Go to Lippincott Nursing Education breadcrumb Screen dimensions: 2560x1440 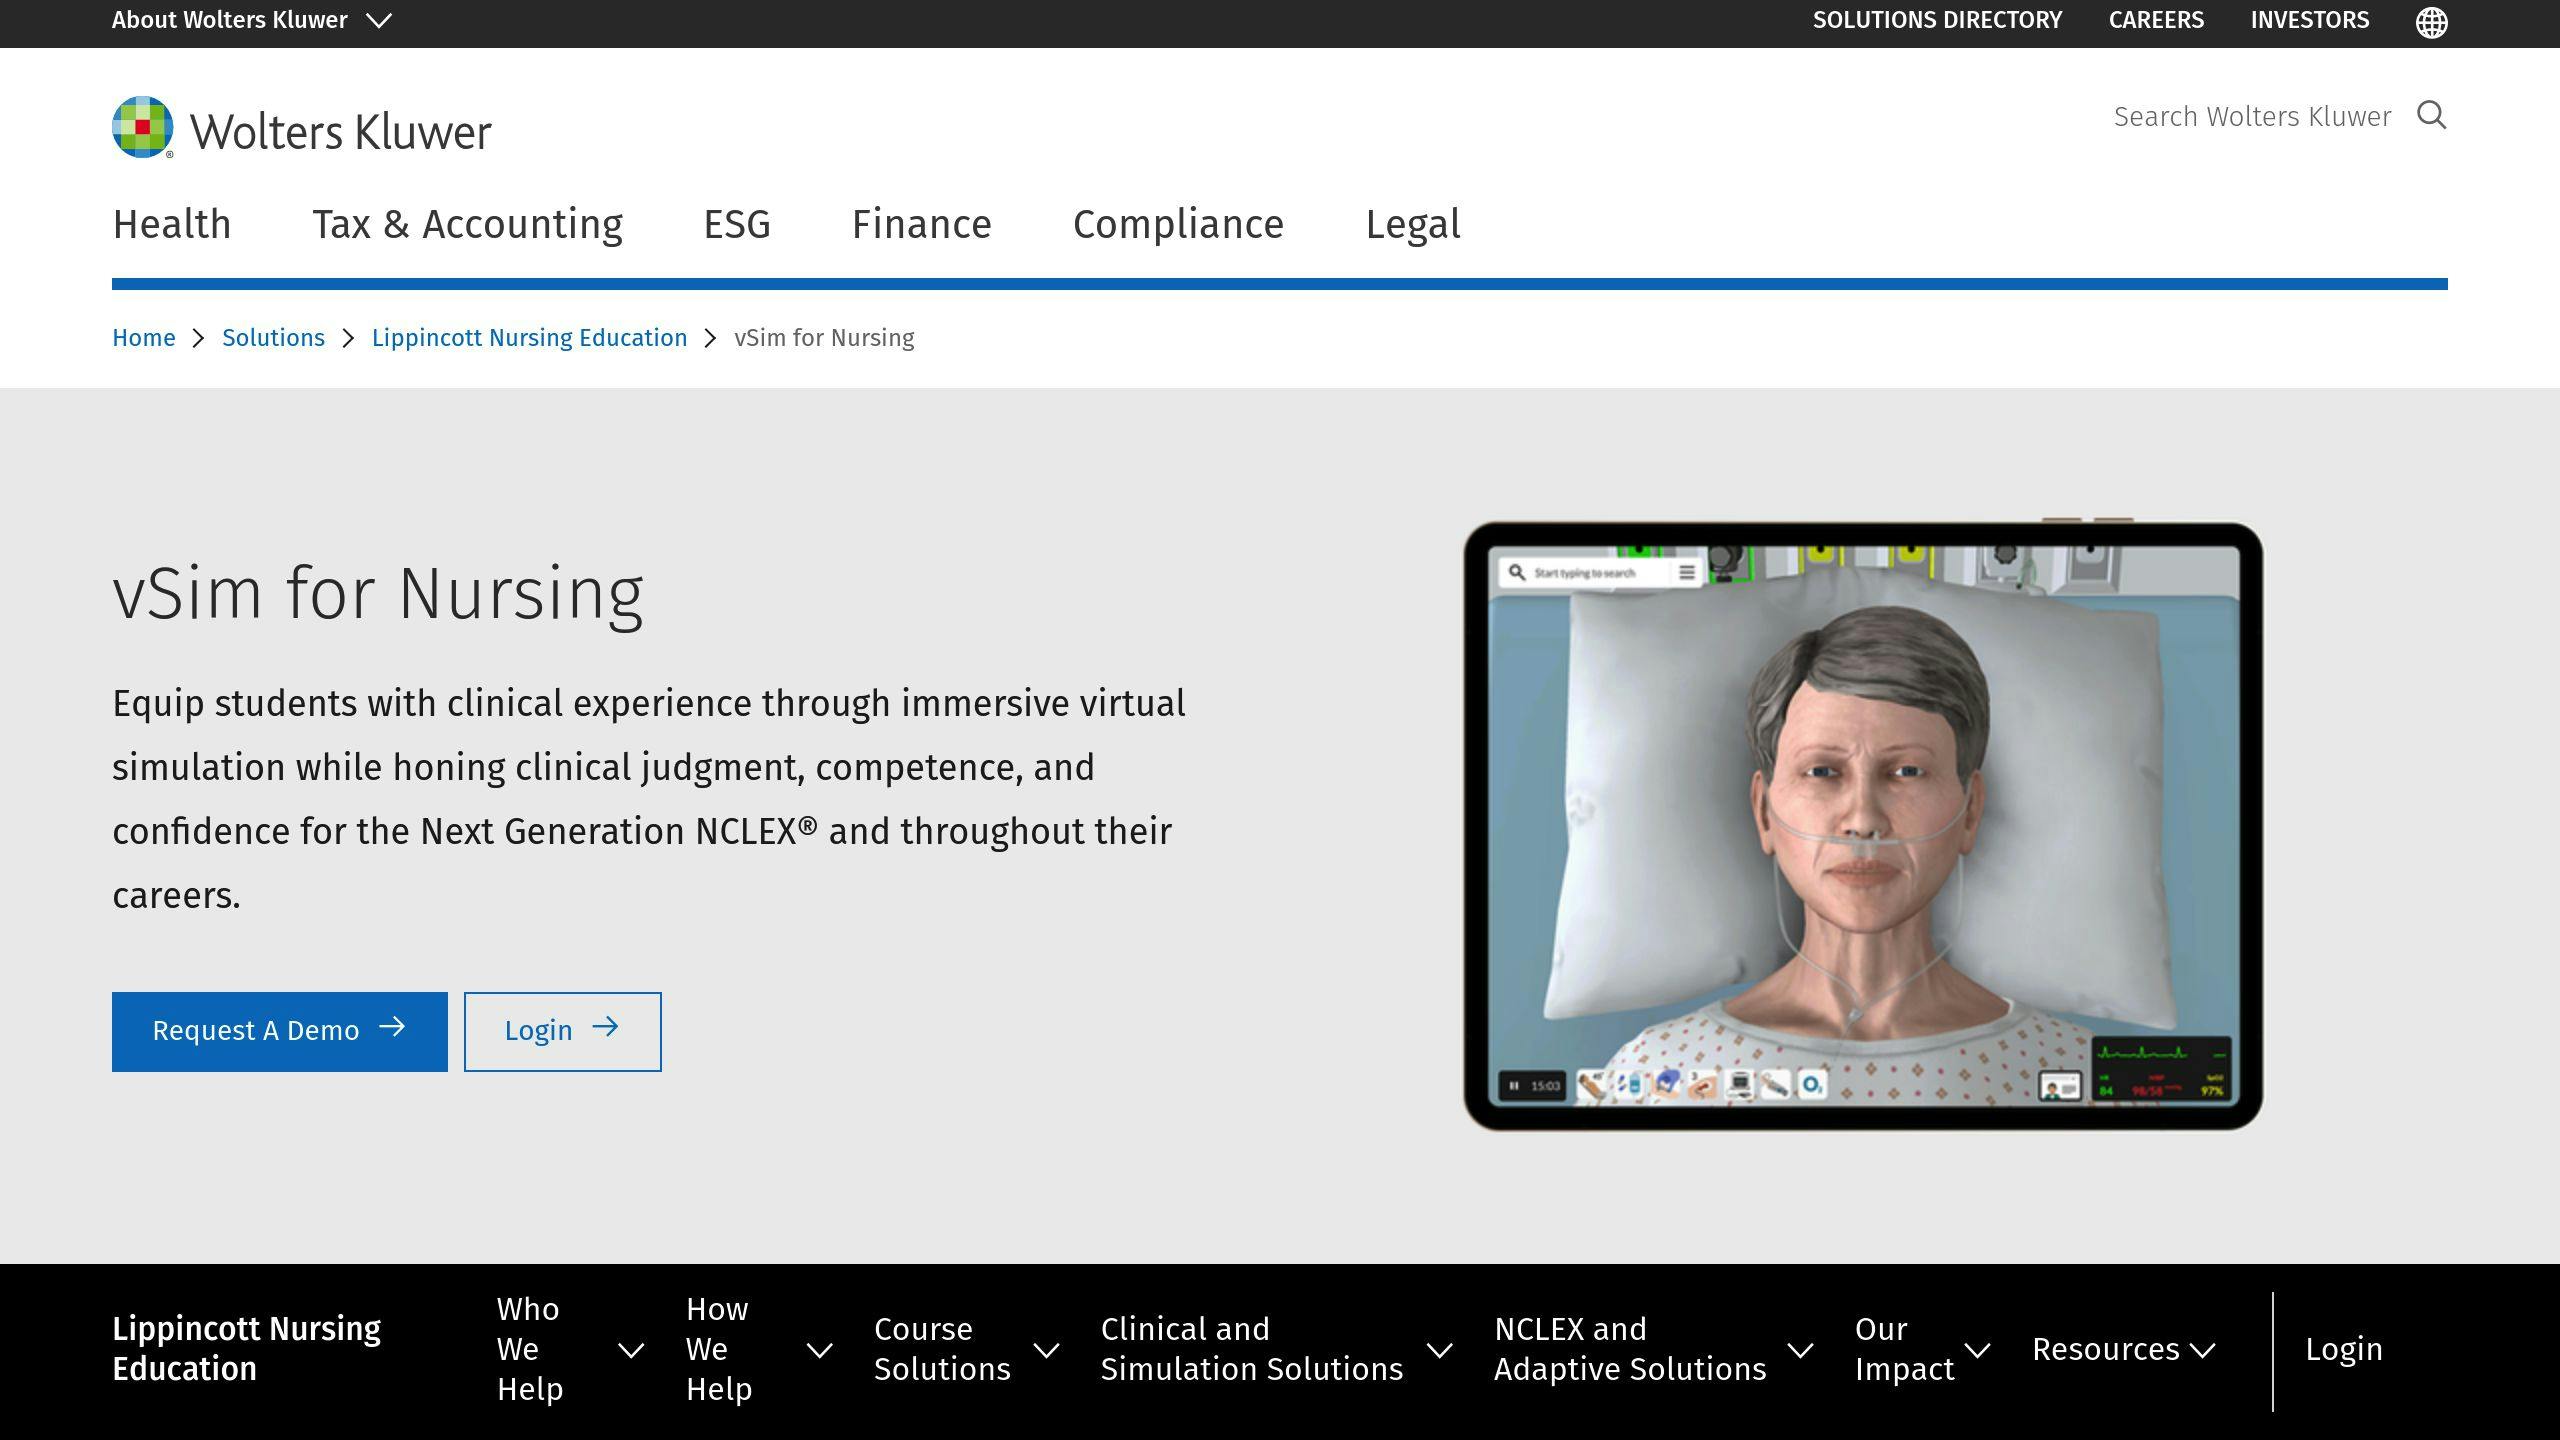(529, 338)
